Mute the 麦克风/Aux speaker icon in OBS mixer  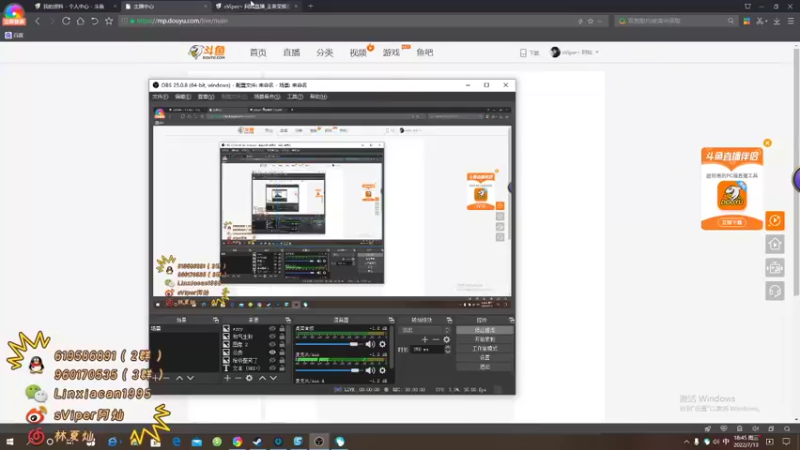coord(370,370)
